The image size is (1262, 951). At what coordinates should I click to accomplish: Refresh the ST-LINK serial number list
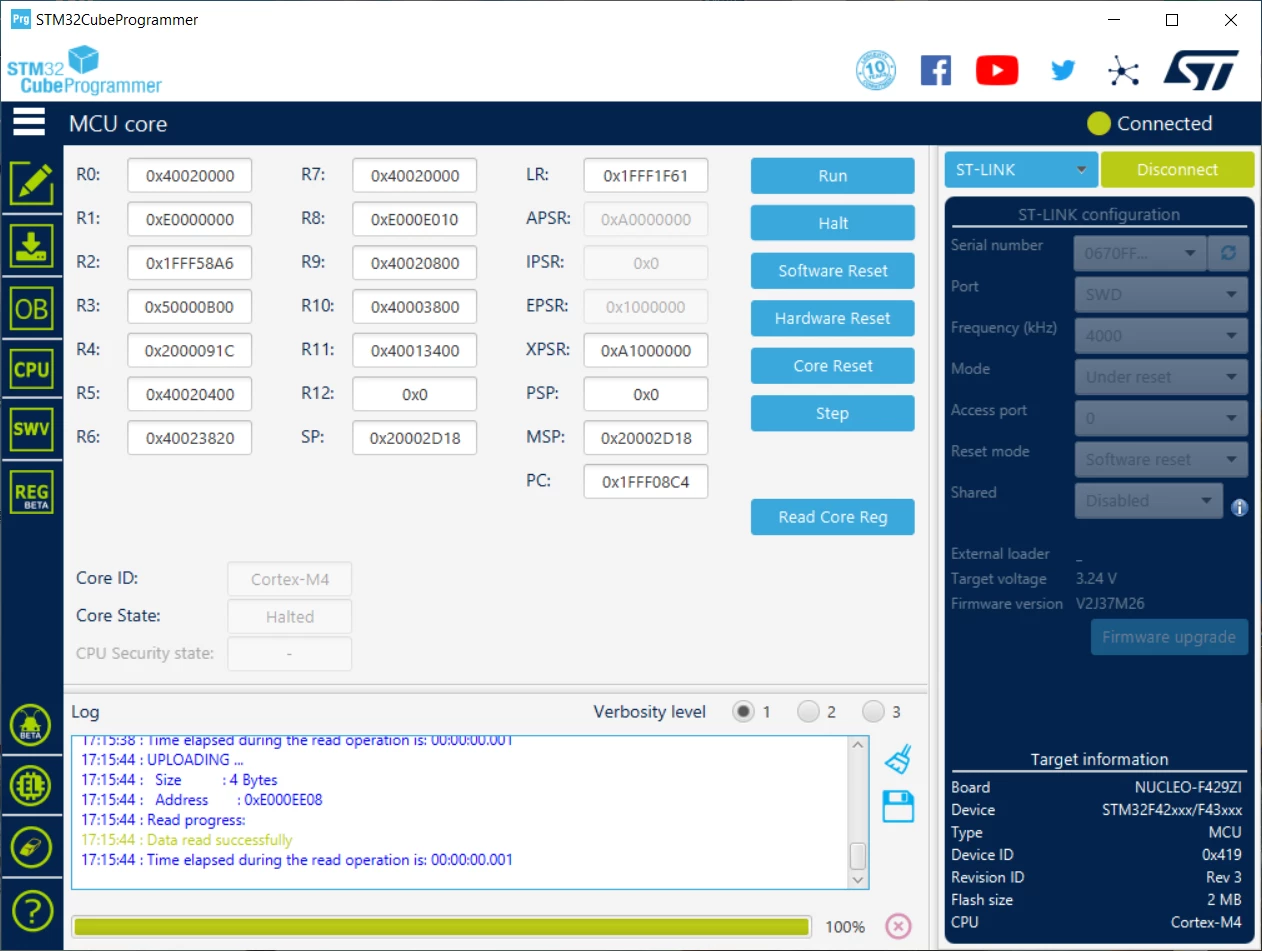(x=1228, y=253)
